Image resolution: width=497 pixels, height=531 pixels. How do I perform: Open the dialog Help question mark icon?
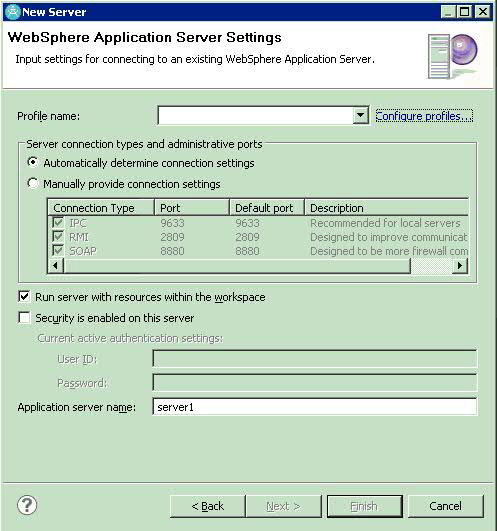[27, 506]
